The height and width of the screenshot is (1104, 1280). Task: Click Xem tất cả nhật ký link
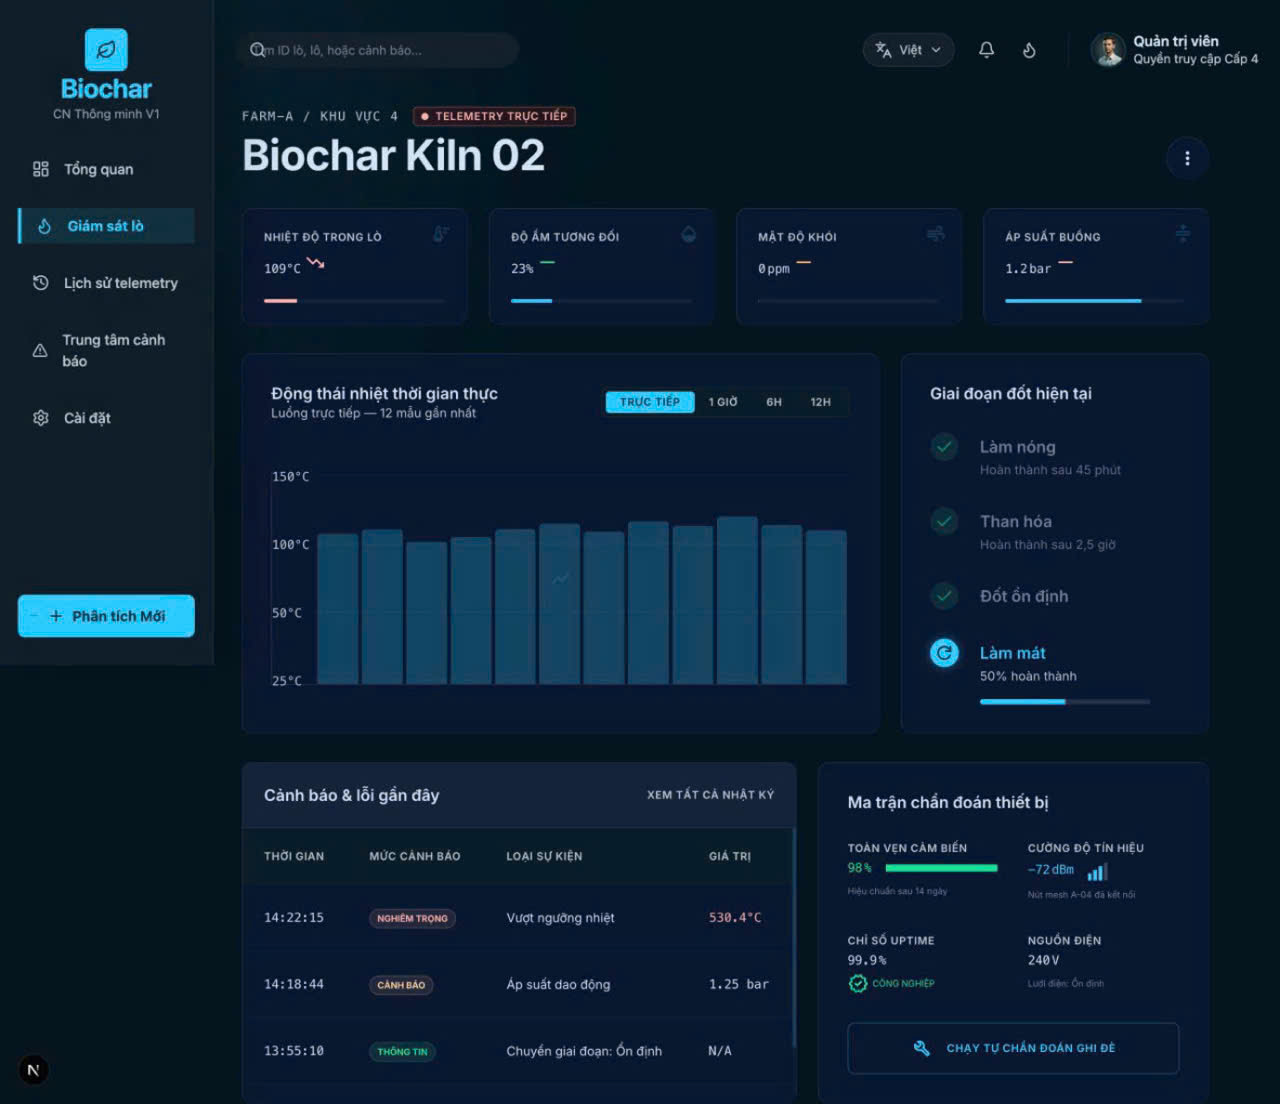pyautogui.click(x=710, y=795)
